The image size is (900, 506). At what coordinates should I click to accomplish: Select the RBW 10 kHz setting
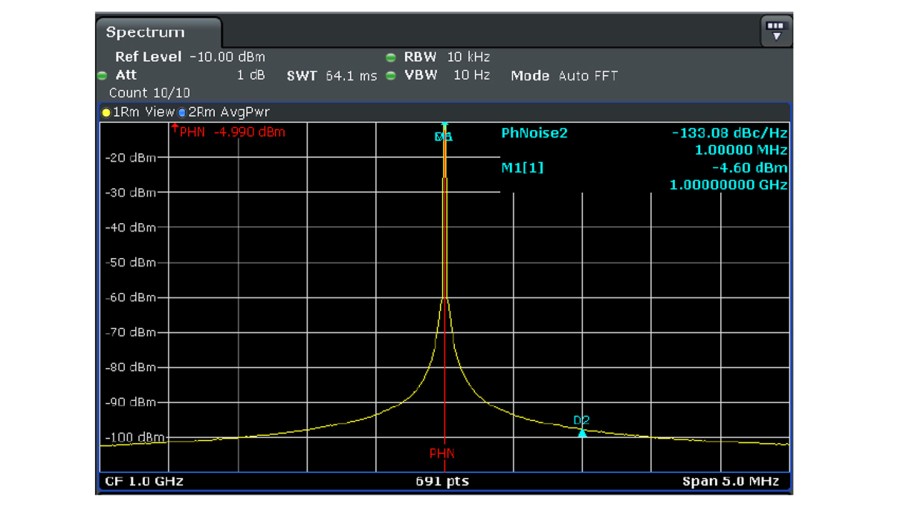[447, 57]
